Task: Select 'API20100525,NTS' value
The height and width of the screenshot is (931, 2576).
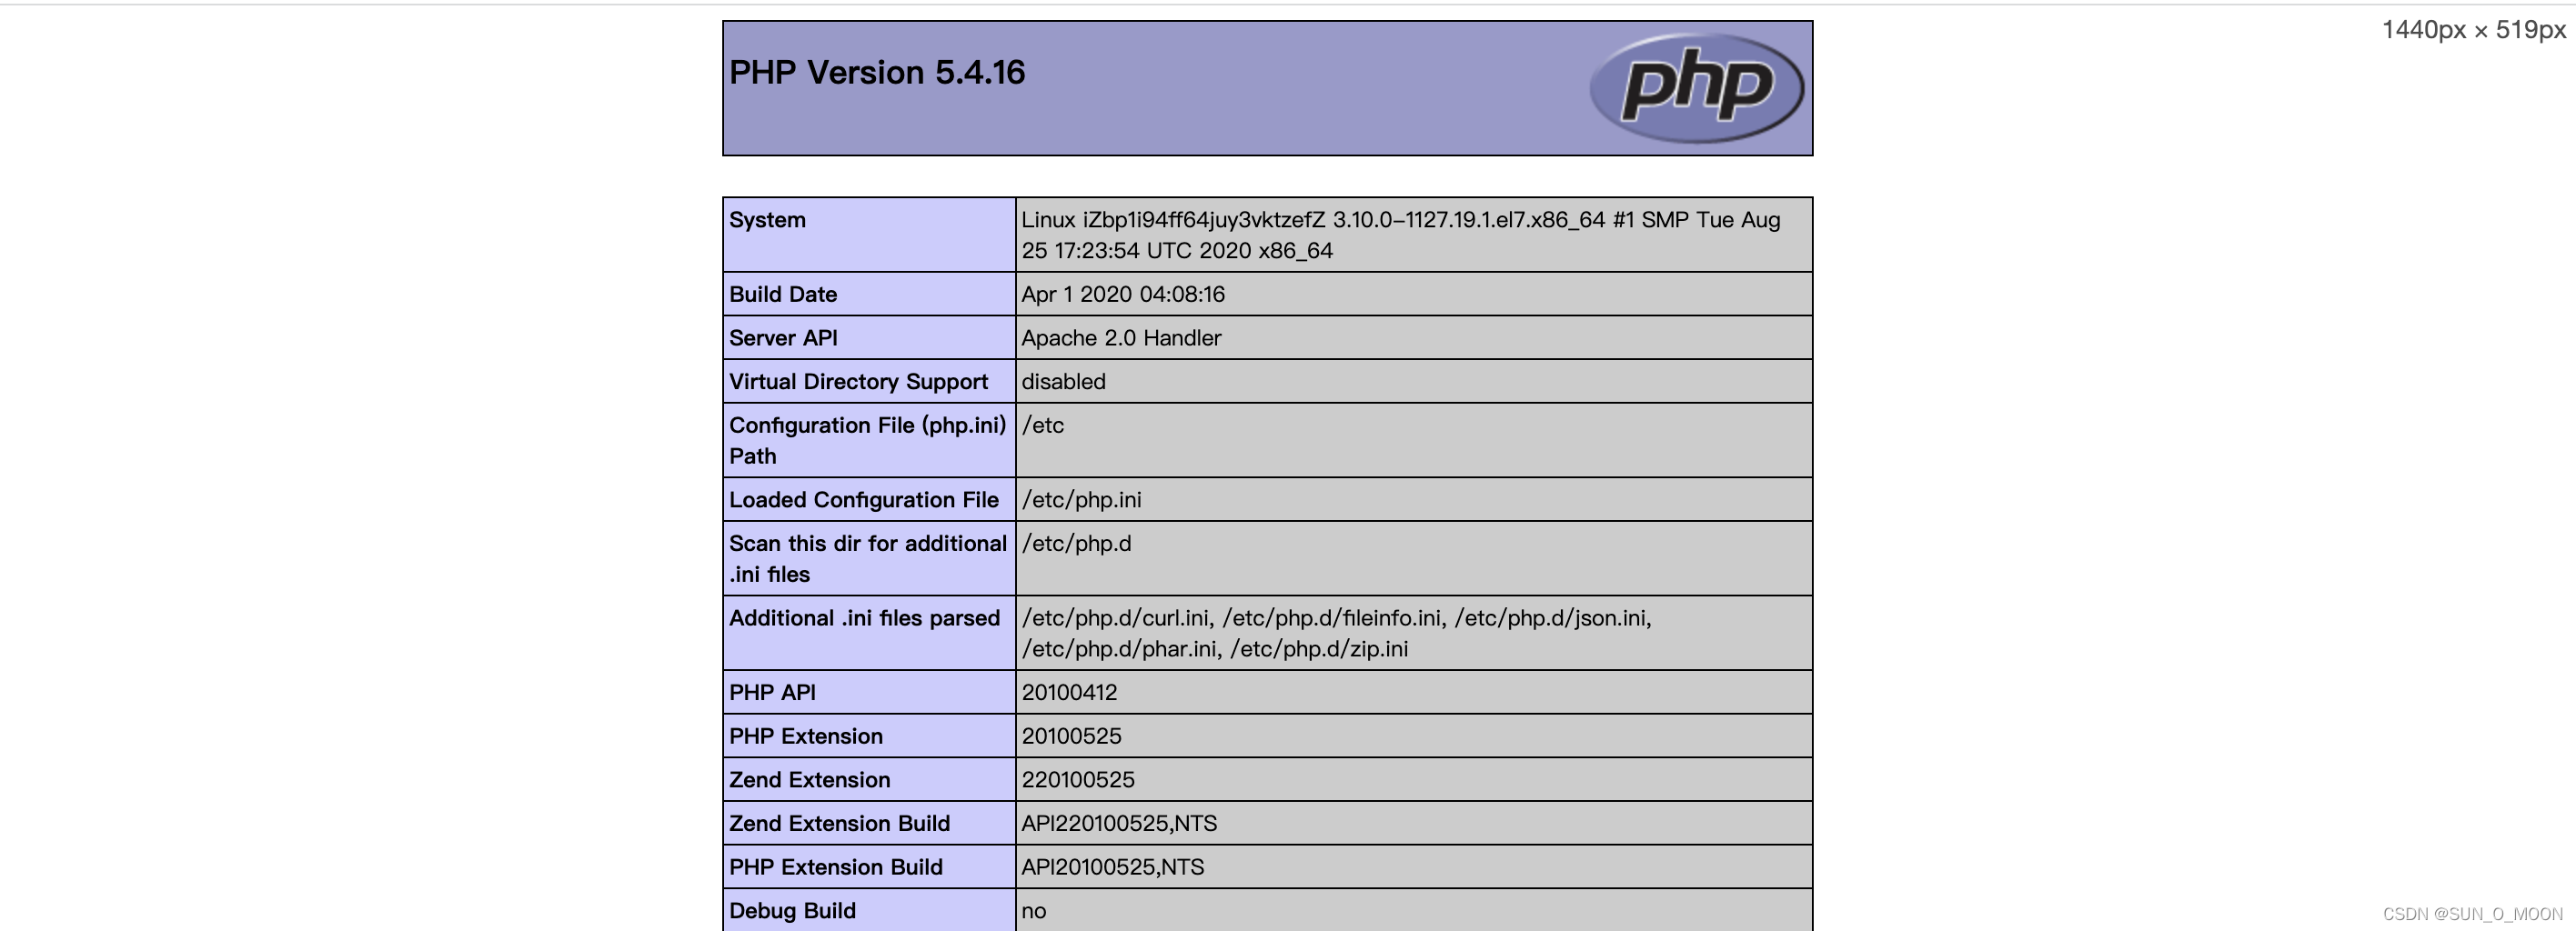Action: 1113,867
